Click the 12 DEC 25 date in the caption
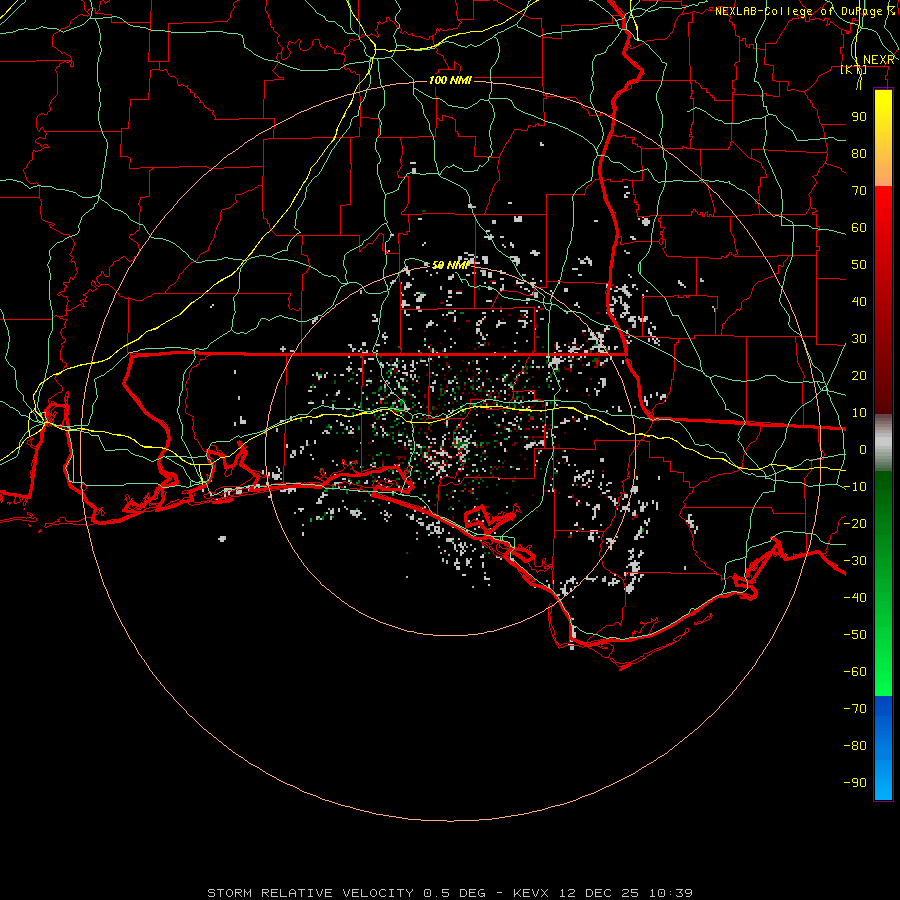 (599, 893)
